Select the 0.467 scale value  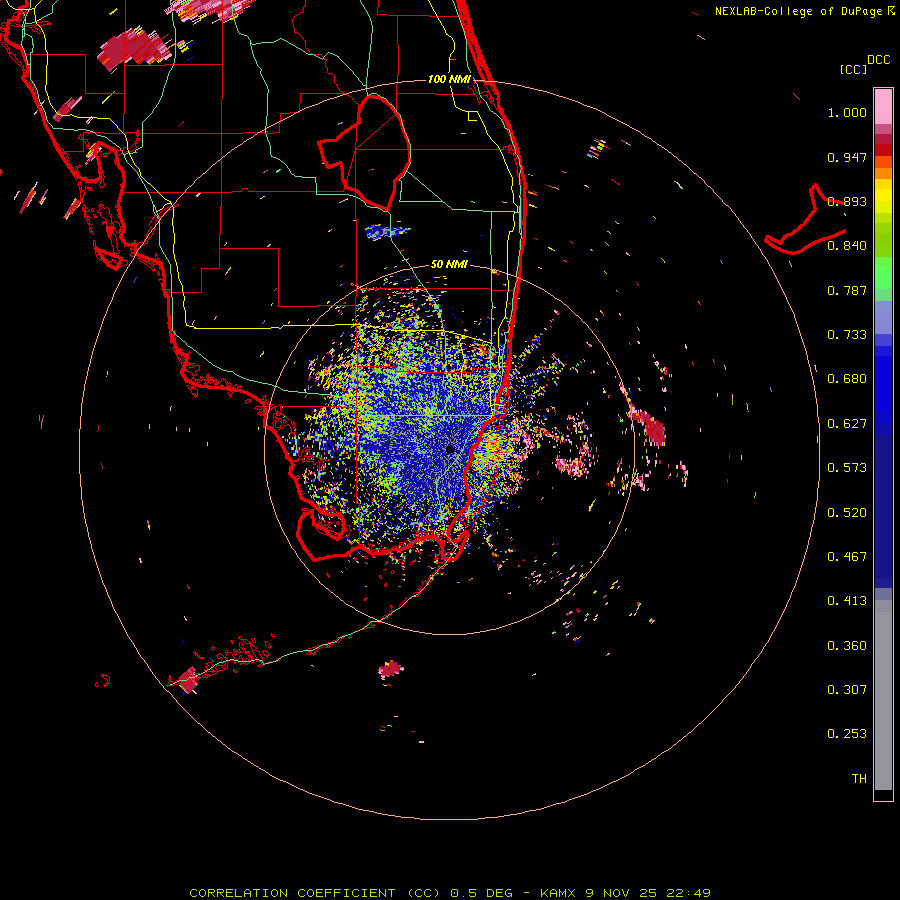pos(847,557)
